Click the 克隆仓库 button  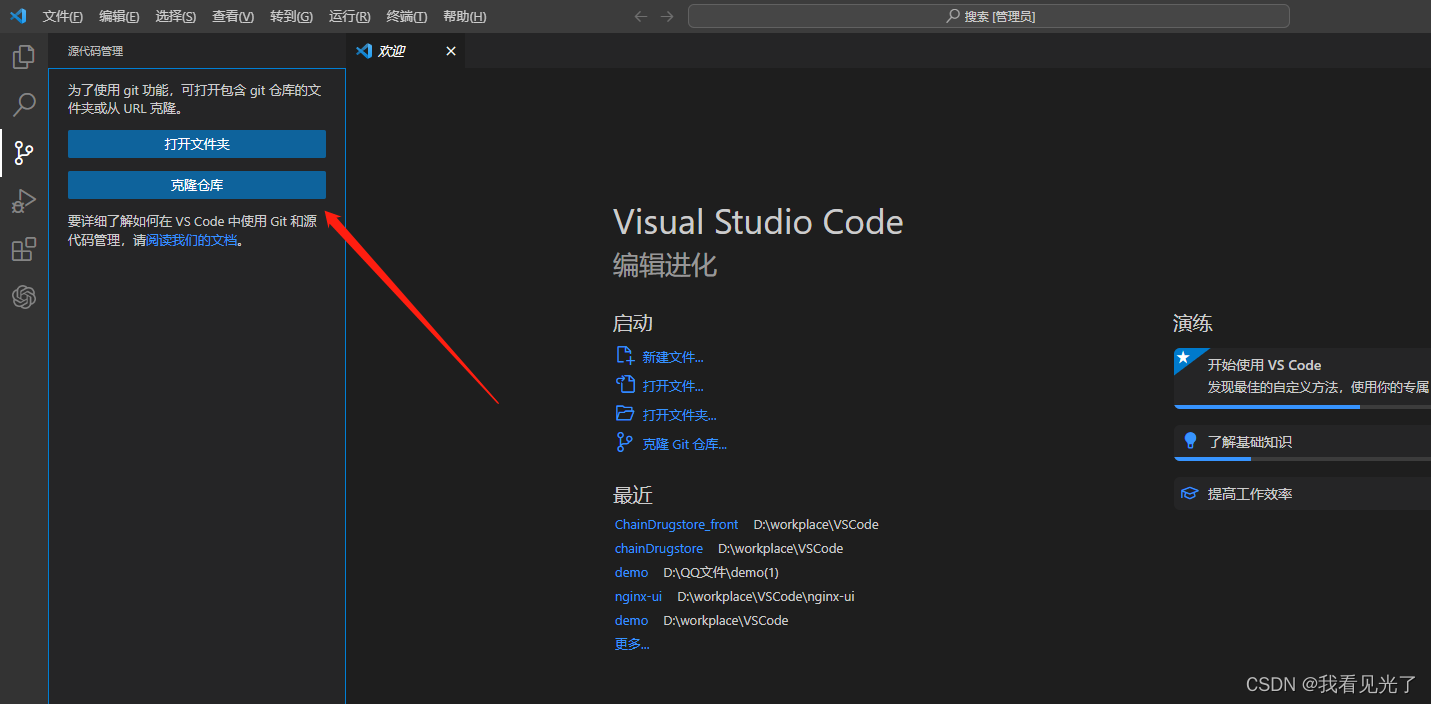197,185
